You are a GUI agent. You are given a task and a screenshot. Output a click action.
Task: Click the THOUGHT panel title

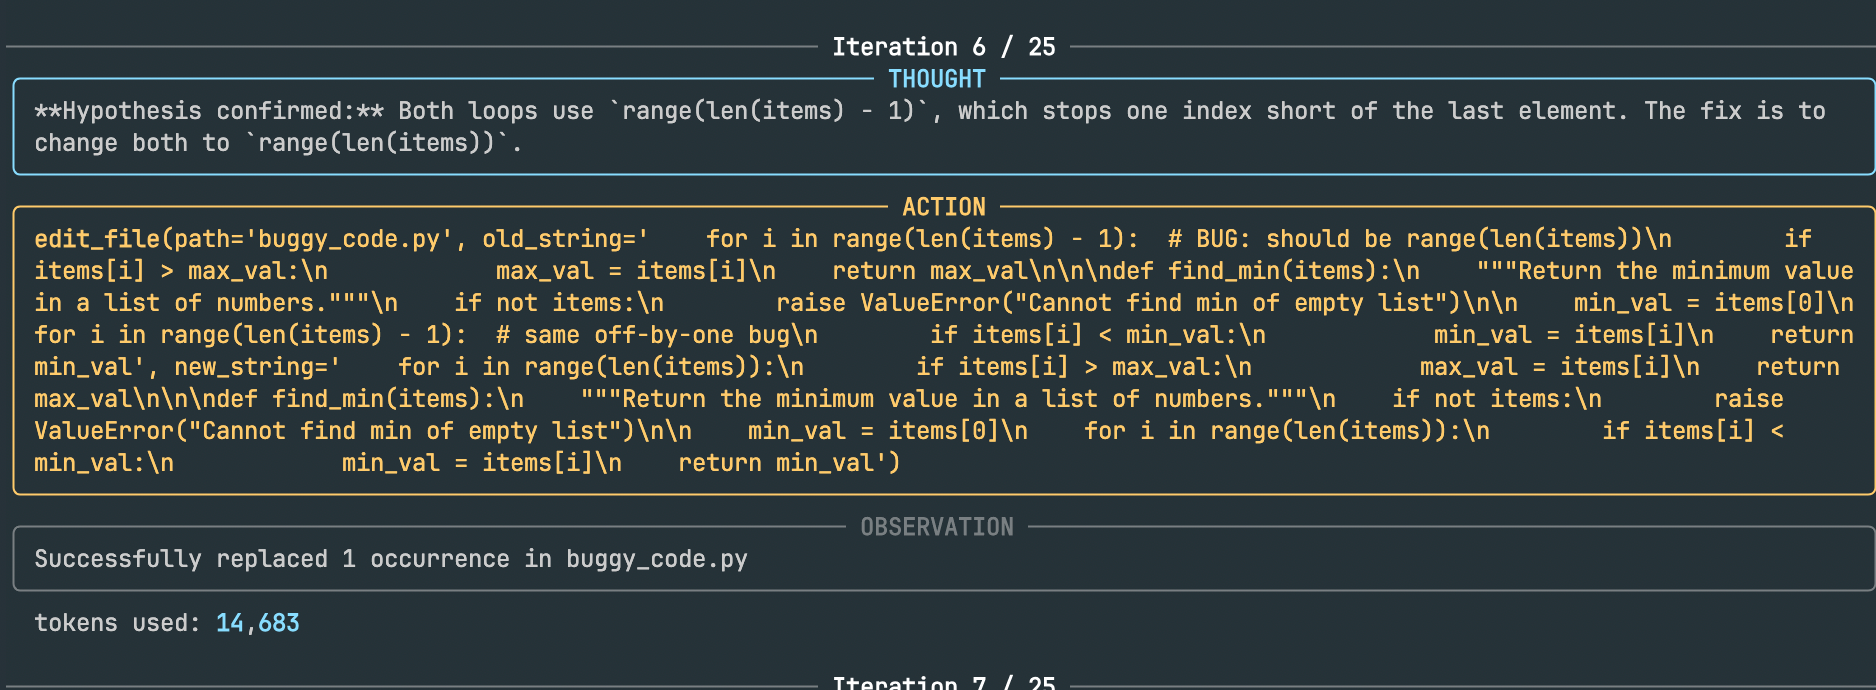click(937, 79)
